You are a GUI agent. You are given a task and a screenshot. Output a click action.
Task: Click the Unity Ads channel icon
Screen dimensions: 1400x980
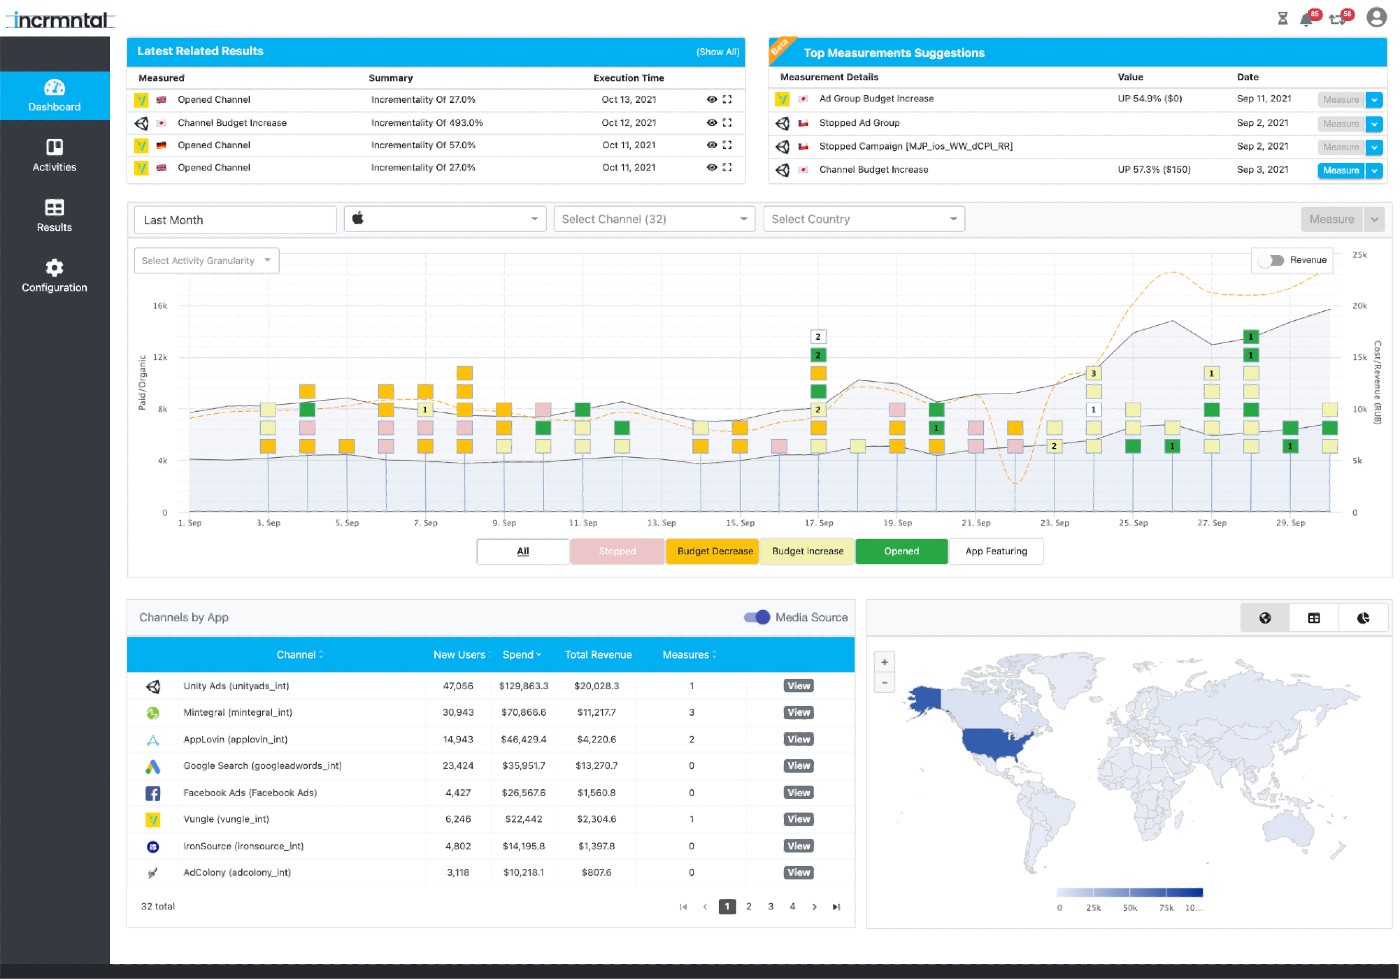click(x=153, y=687)
